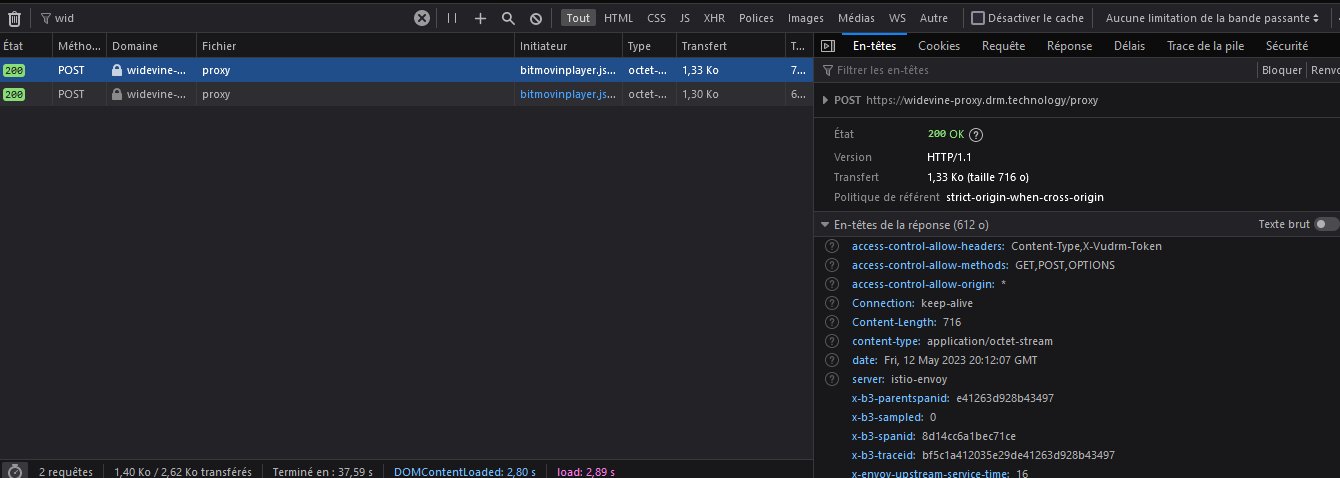Click the Bloquer button
Image resolution: width=1340 pixels, height=478 pixels.
click(1281, 70)
